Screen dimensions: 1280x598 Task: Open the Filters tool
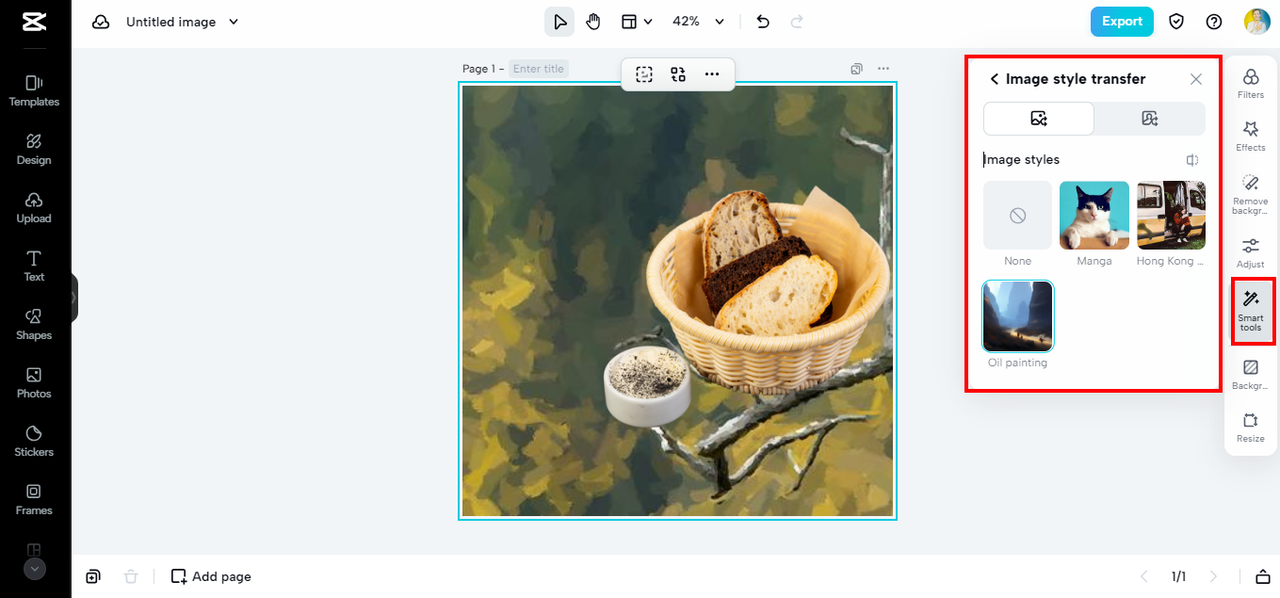(x=1251, y=83)
